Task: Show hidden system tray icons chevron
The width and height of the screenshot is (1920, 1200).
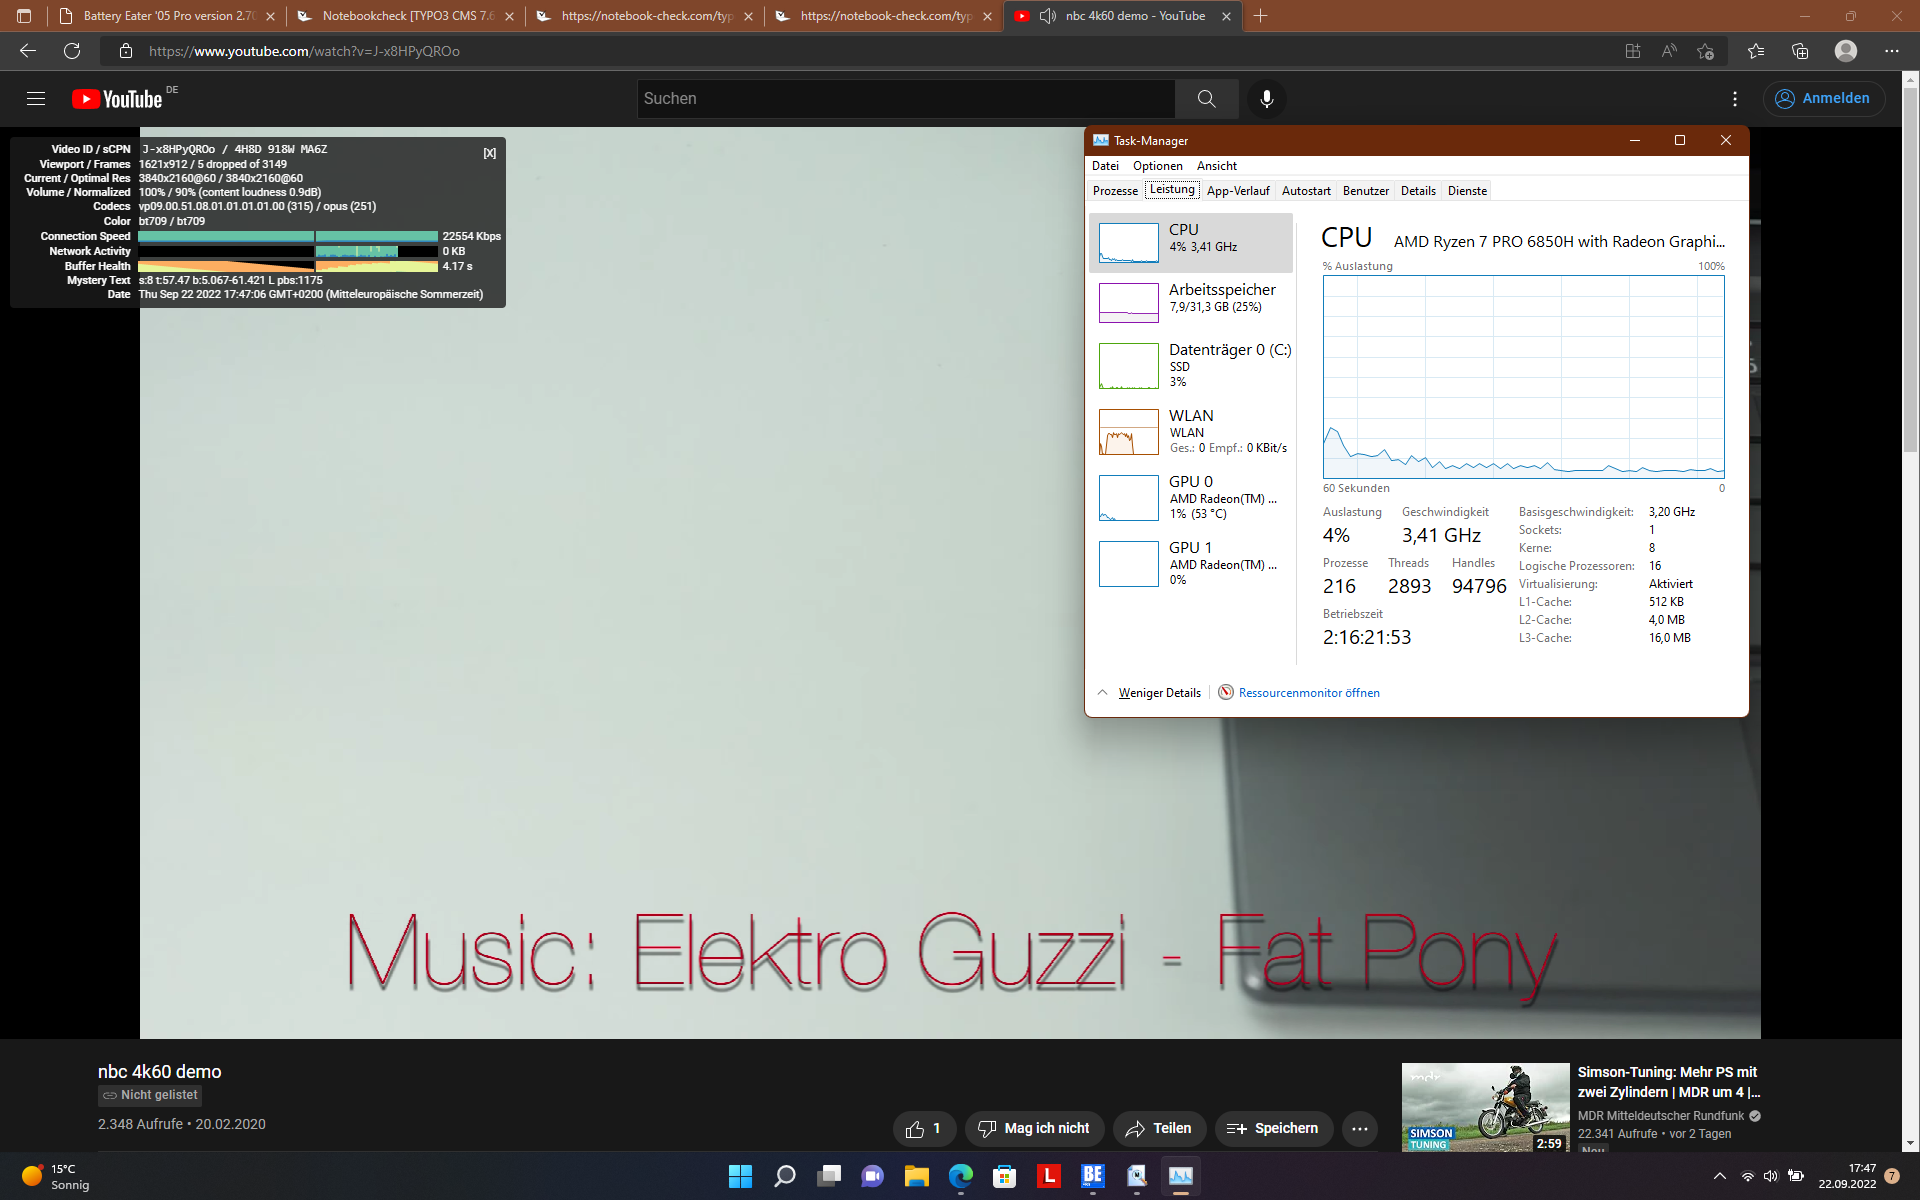Action: [x=1719, y=1176]
